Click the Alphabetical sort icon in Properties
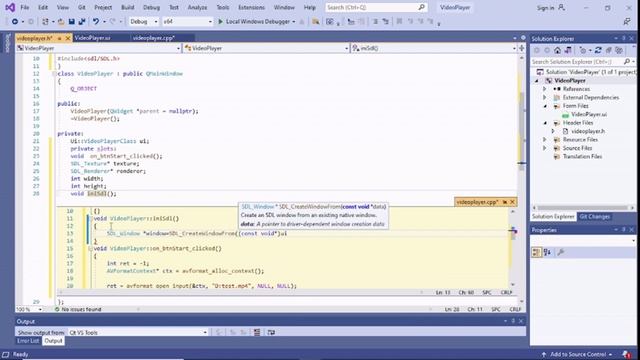 (547, 253)
